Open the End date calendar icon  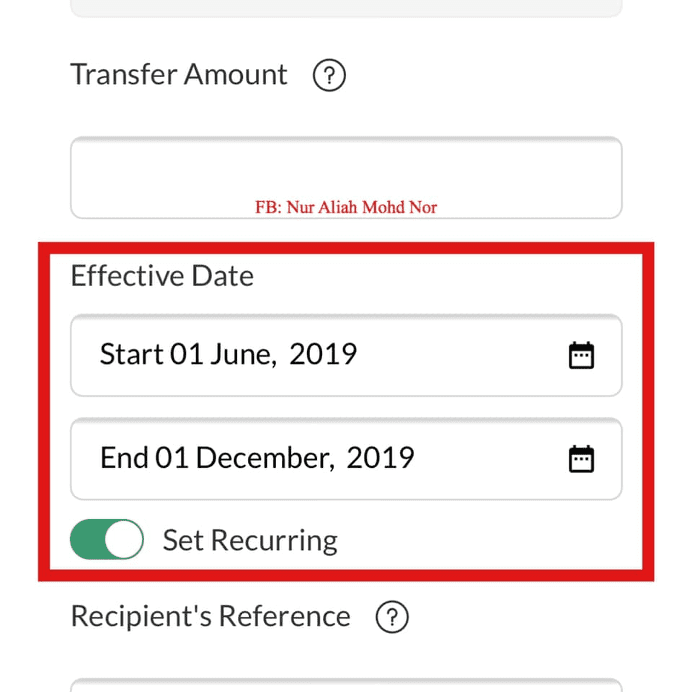click(581, 458)
